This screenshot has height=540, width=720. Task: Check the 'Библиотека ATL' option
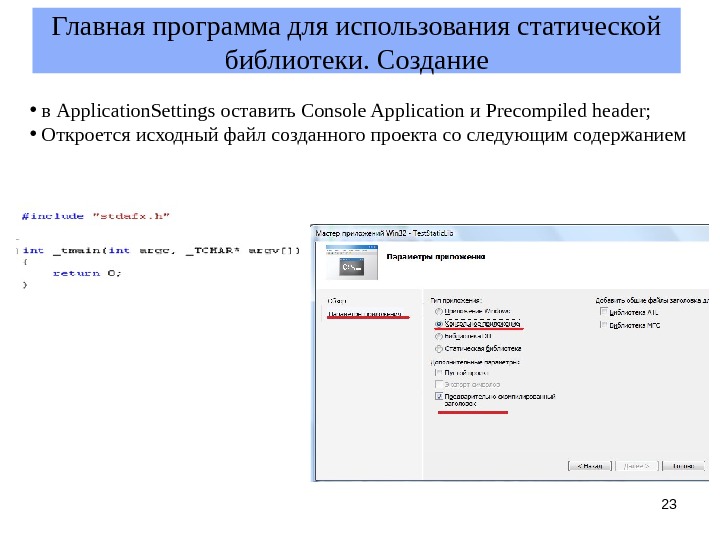click(604, 312)
